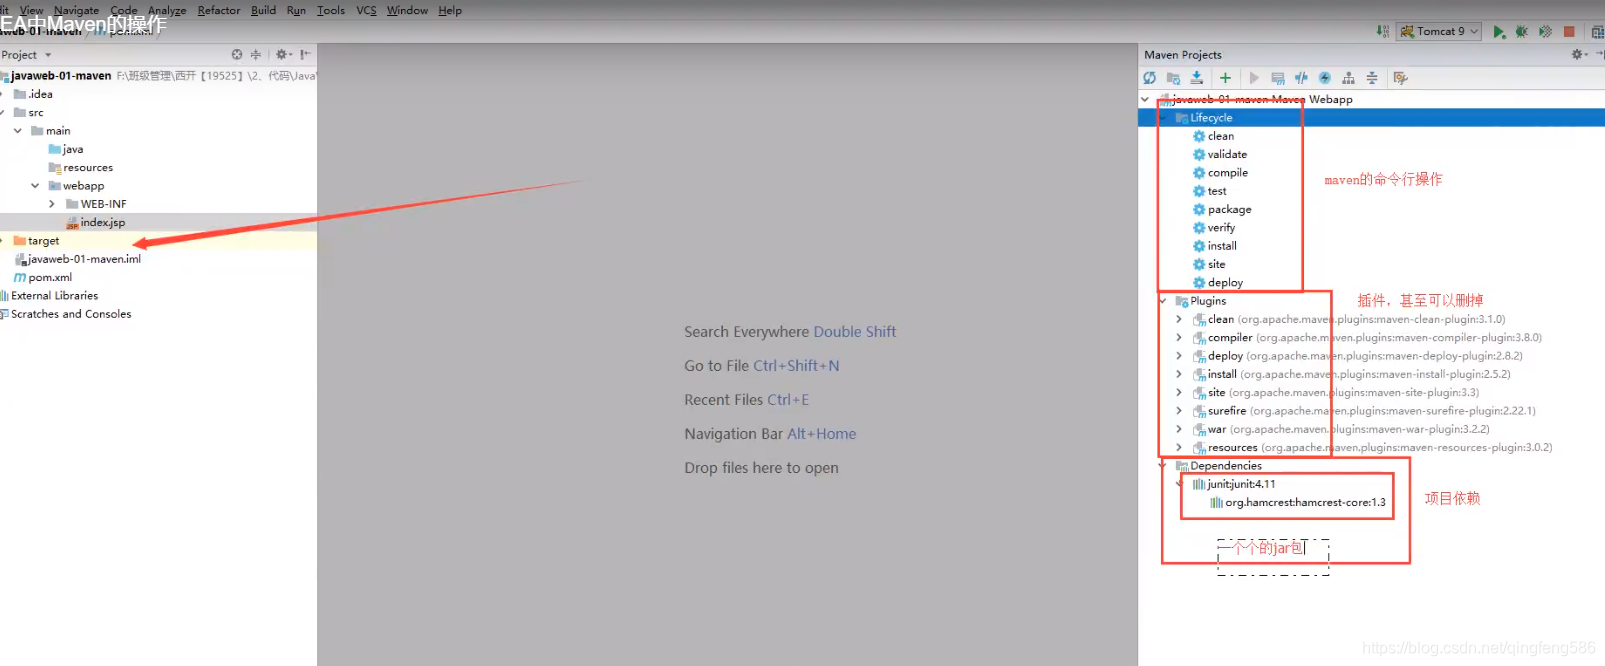Viewport: 1605px width, 666px height.
Task: Run selected Maven build
Action: point(1254,78)
